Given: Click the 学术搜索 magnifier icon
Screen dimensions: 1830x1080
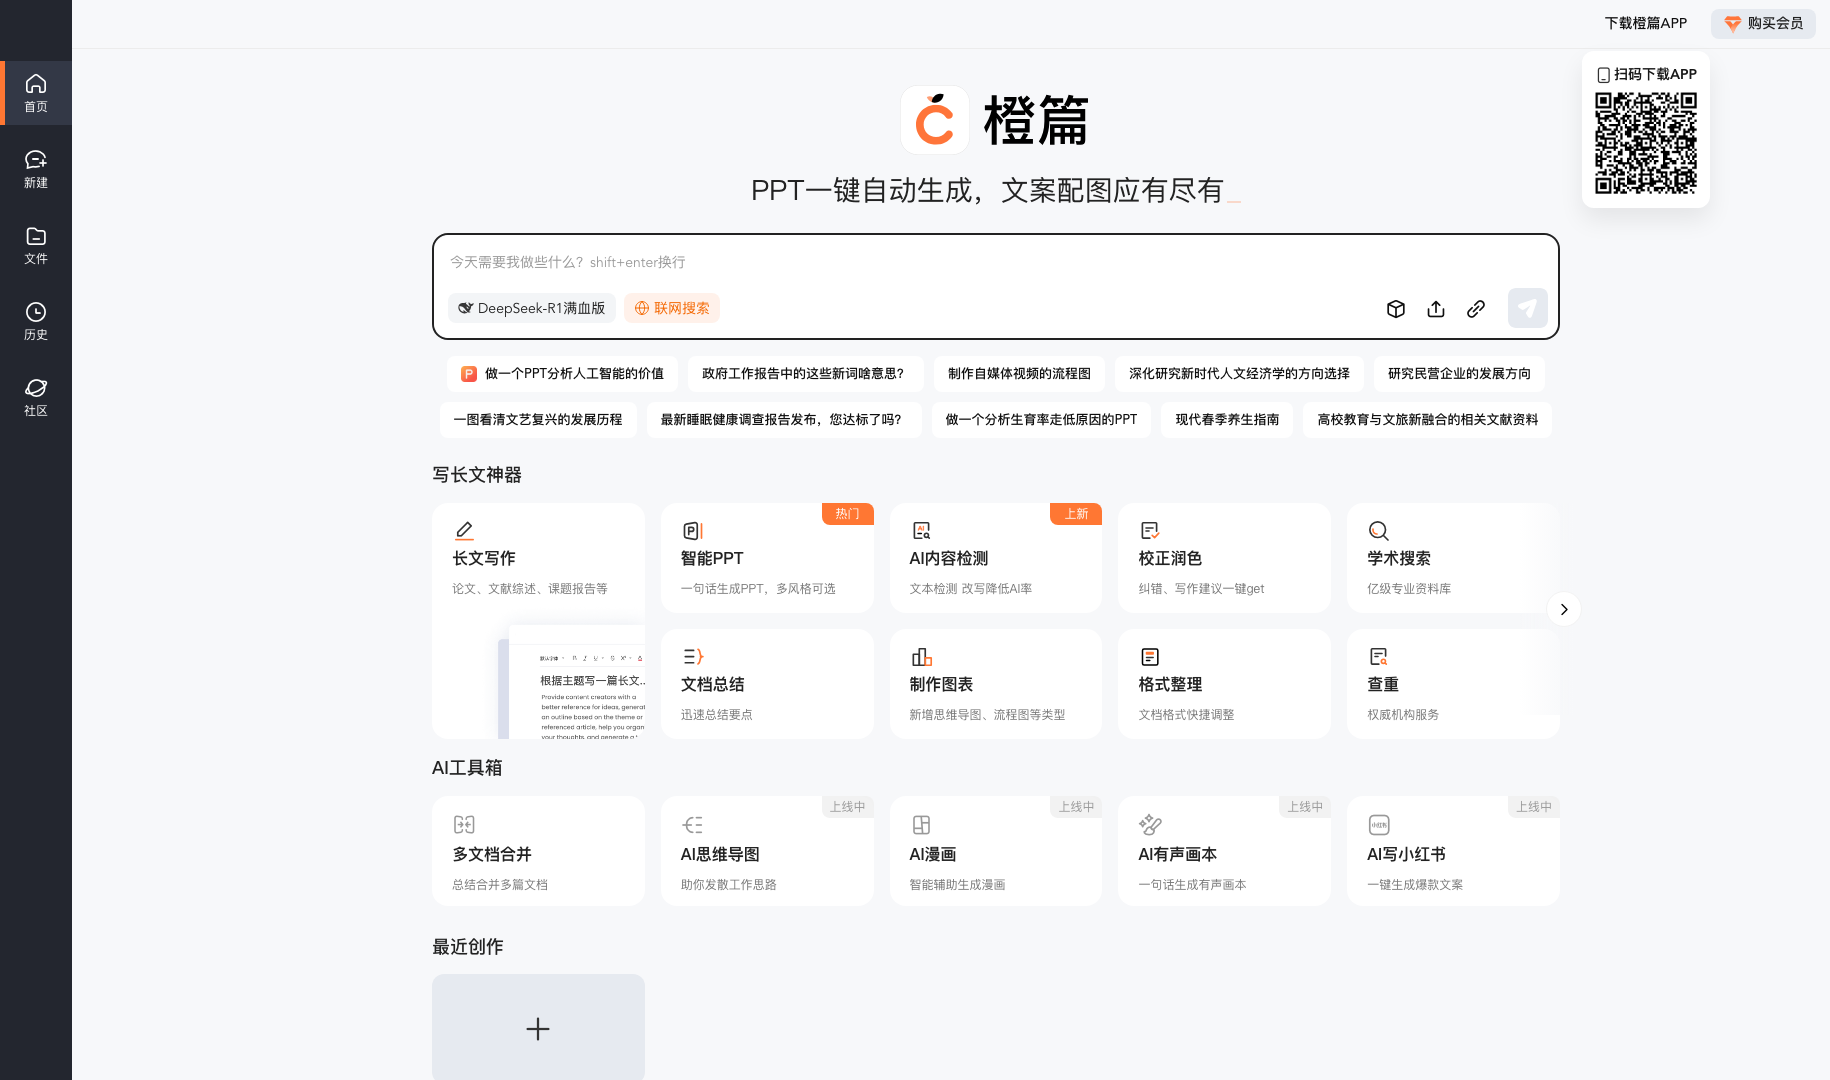Looking at the screenshot, I should point(1378,531).
